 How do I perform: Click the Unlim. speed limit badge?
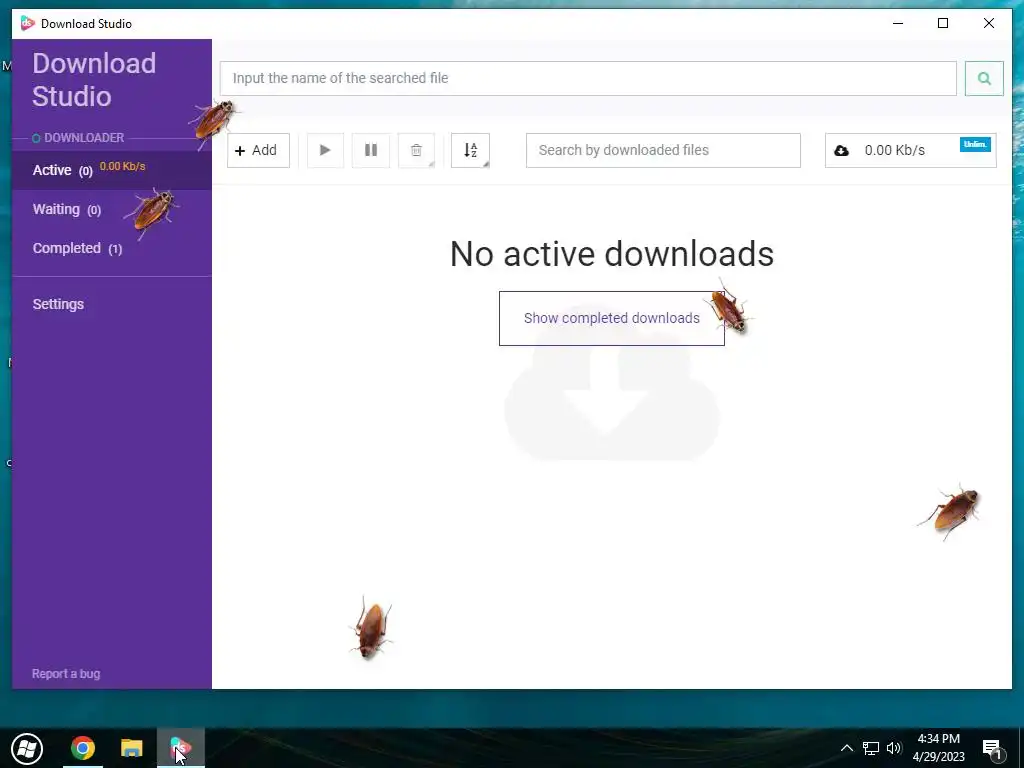click(975, 144)
